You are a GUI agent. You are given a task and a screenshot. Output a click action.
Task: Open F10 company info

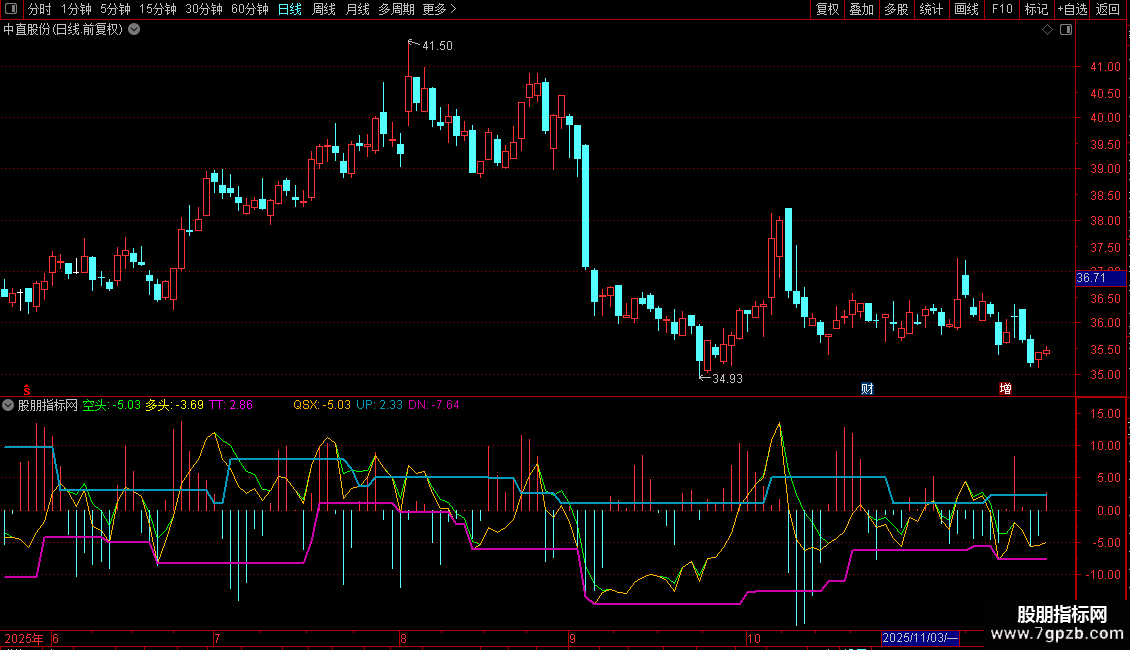point(1002,9)
